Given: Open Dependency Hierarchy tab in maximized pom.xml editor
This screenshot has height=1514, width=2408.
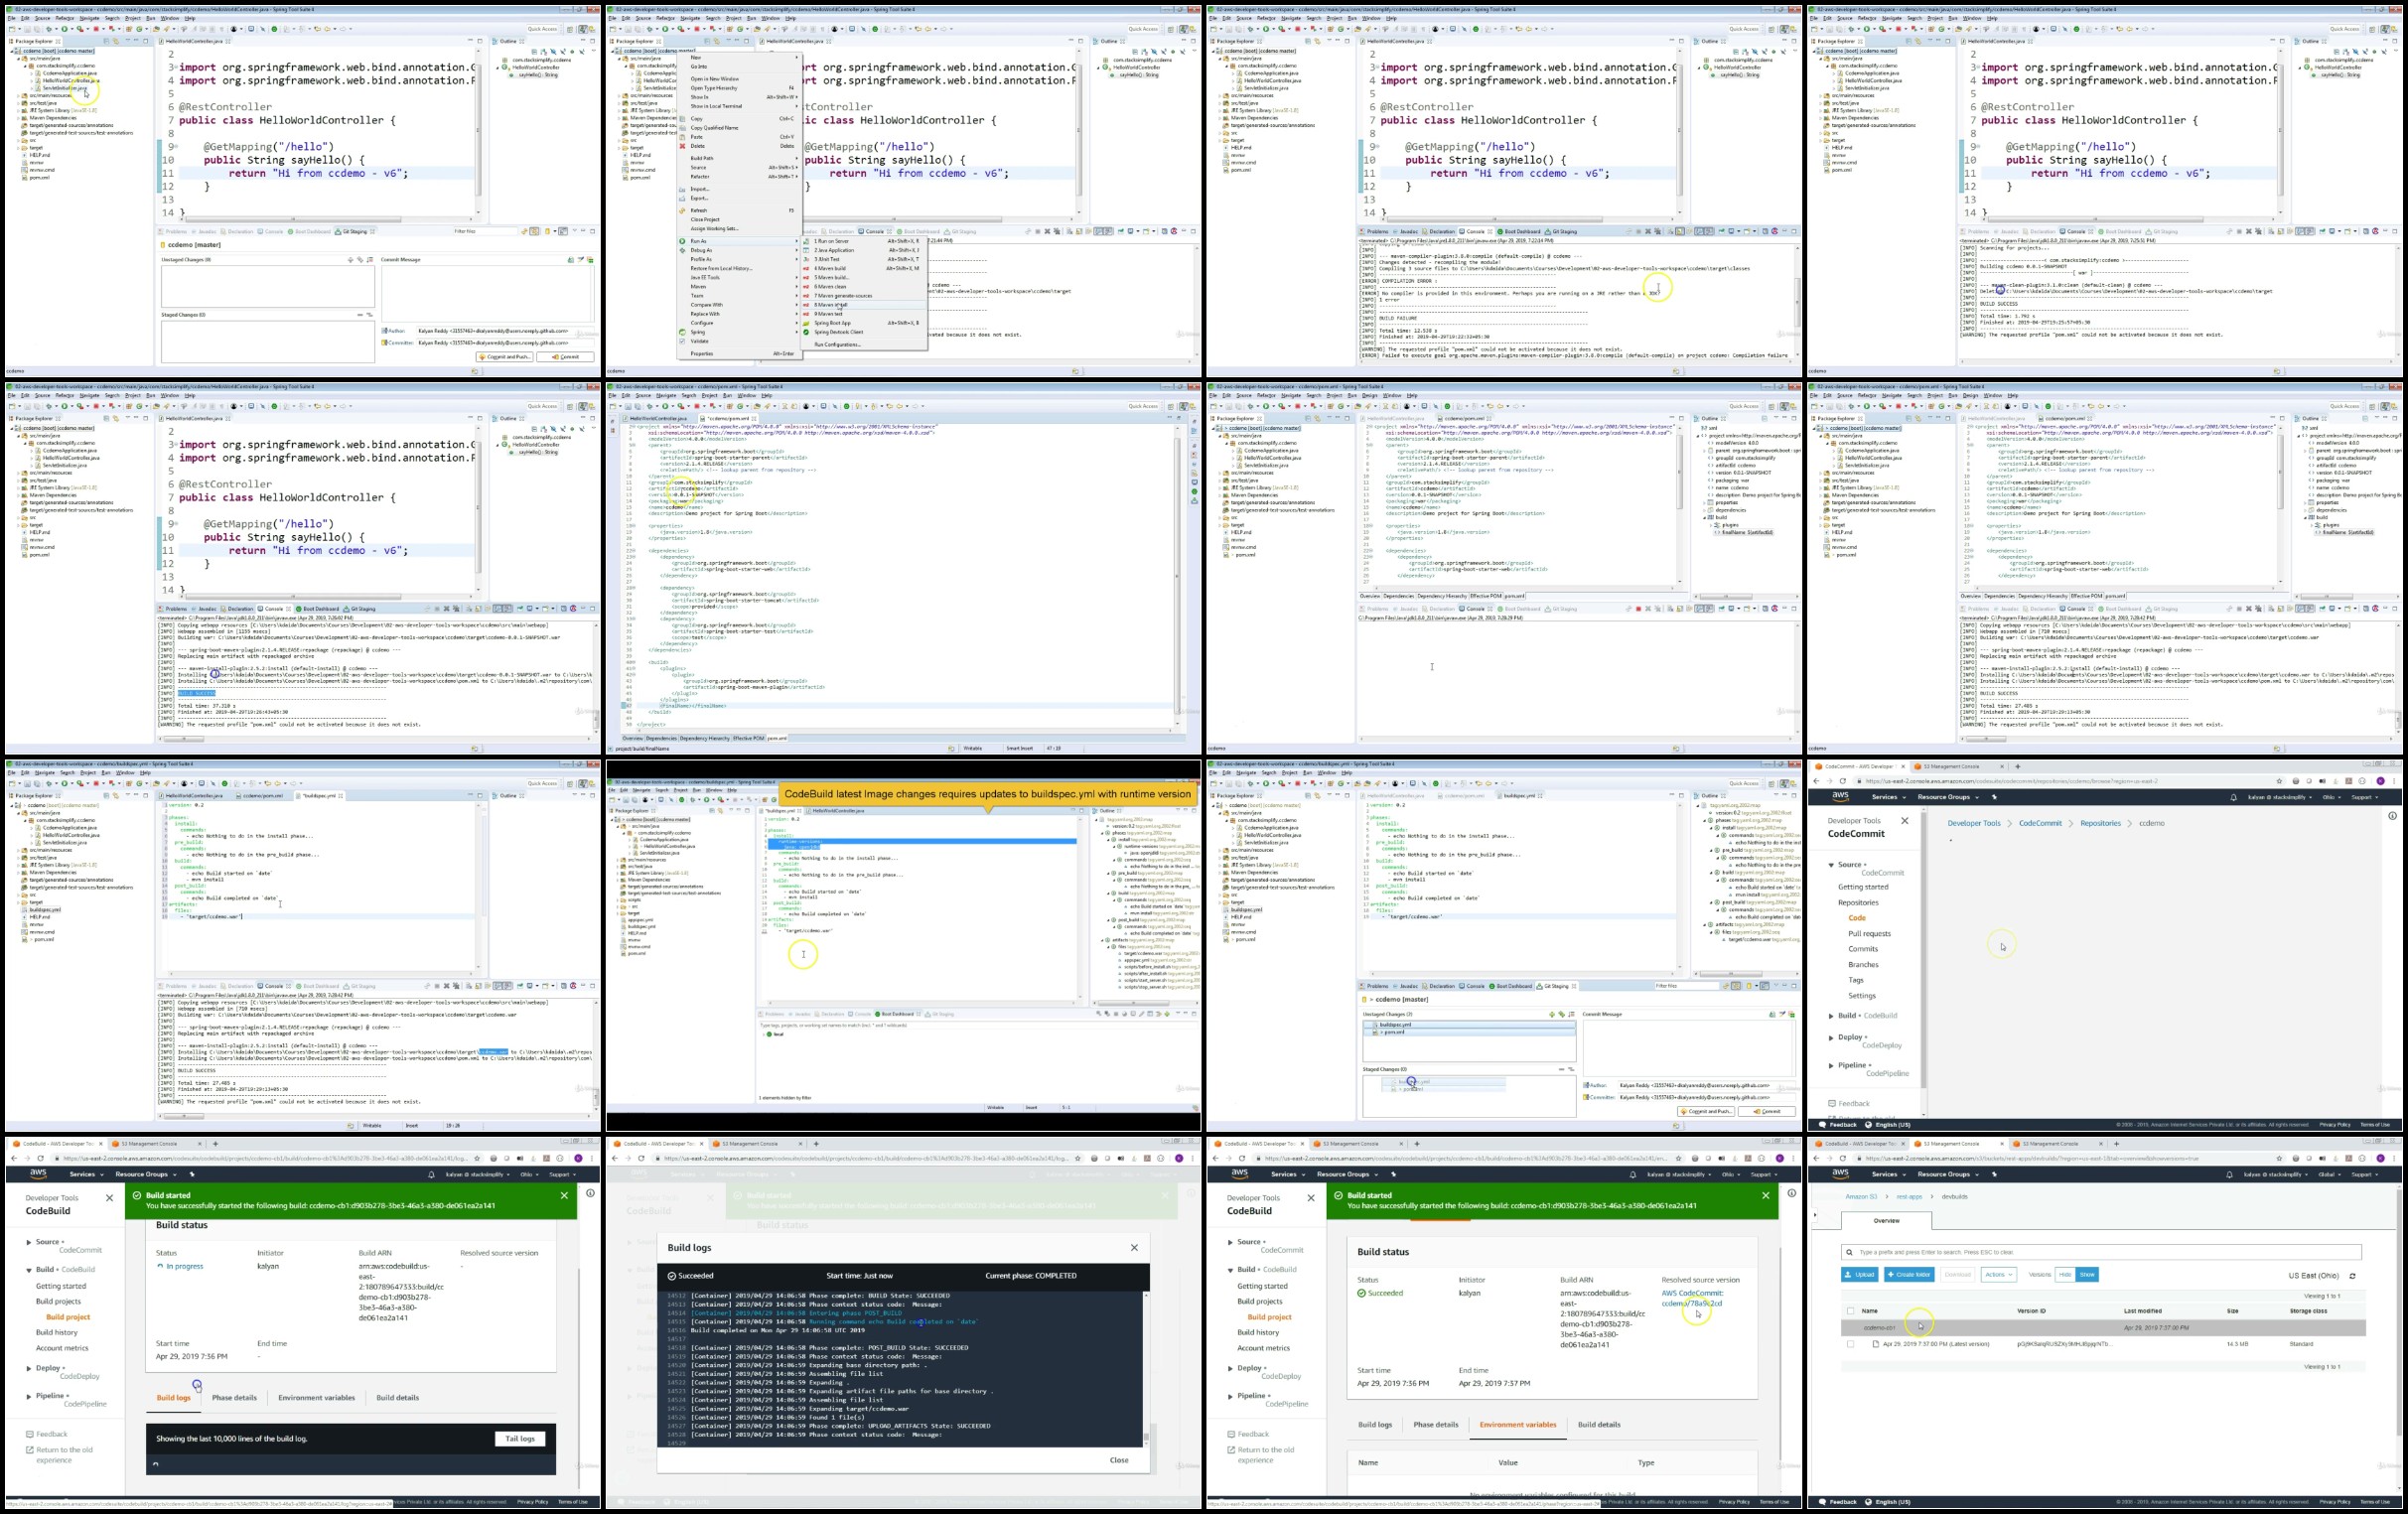Looking at the screenshot, I should click(705, 739).
